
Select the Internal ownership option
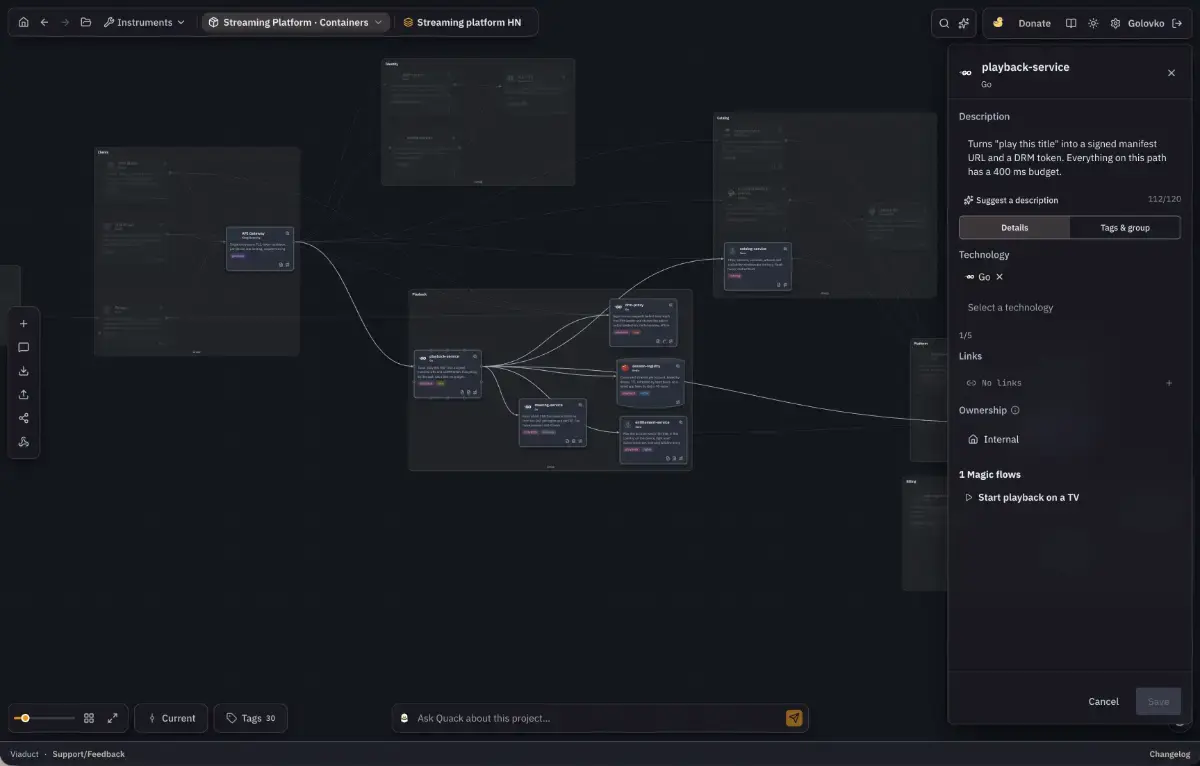click(x=994, y=439)
